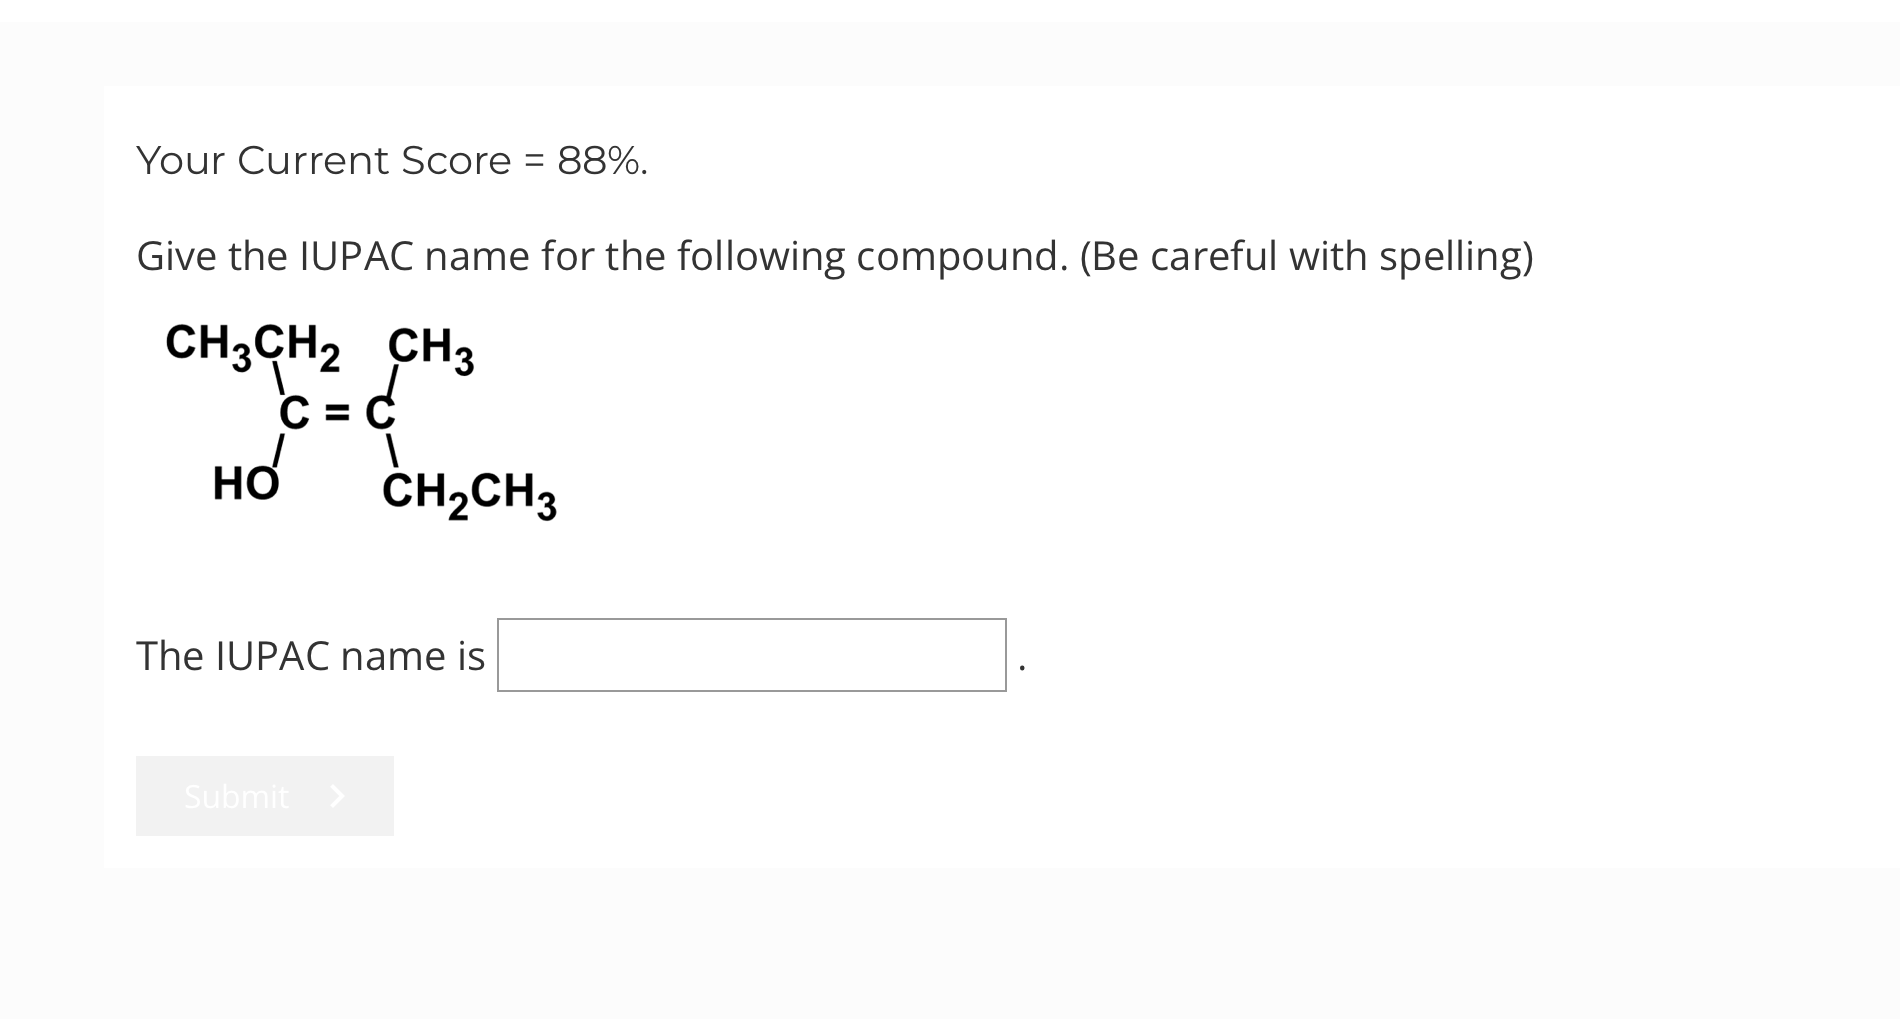Select the CH3CH2 ethyl group label

pos(253,347)
